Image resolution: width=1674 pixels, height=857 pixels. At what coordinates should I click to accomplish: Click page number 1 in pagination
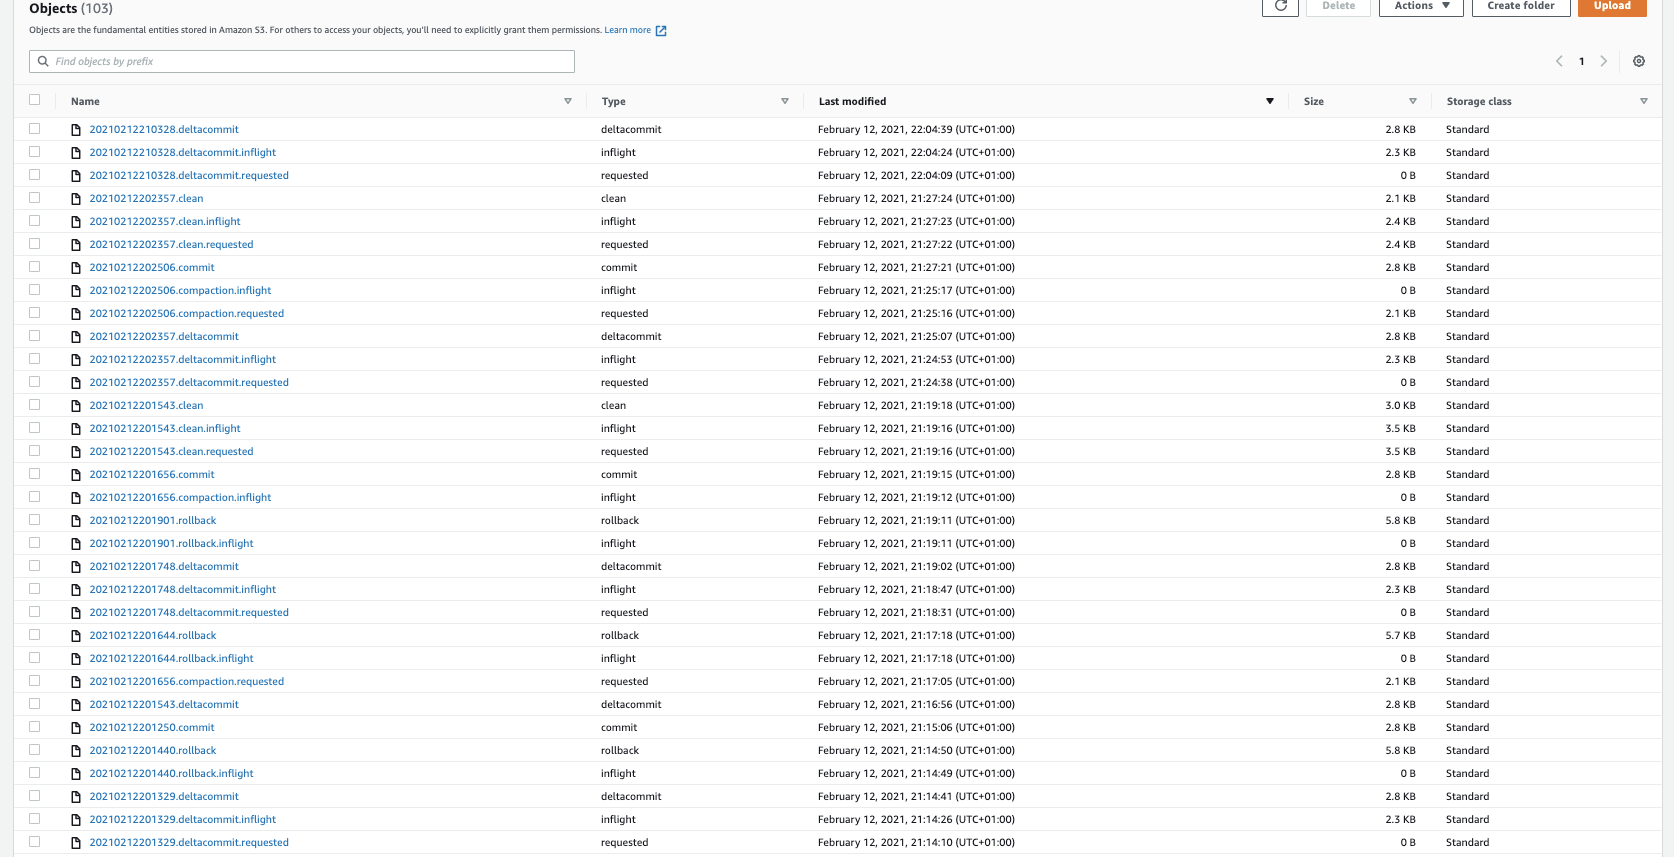point(1582,61)
